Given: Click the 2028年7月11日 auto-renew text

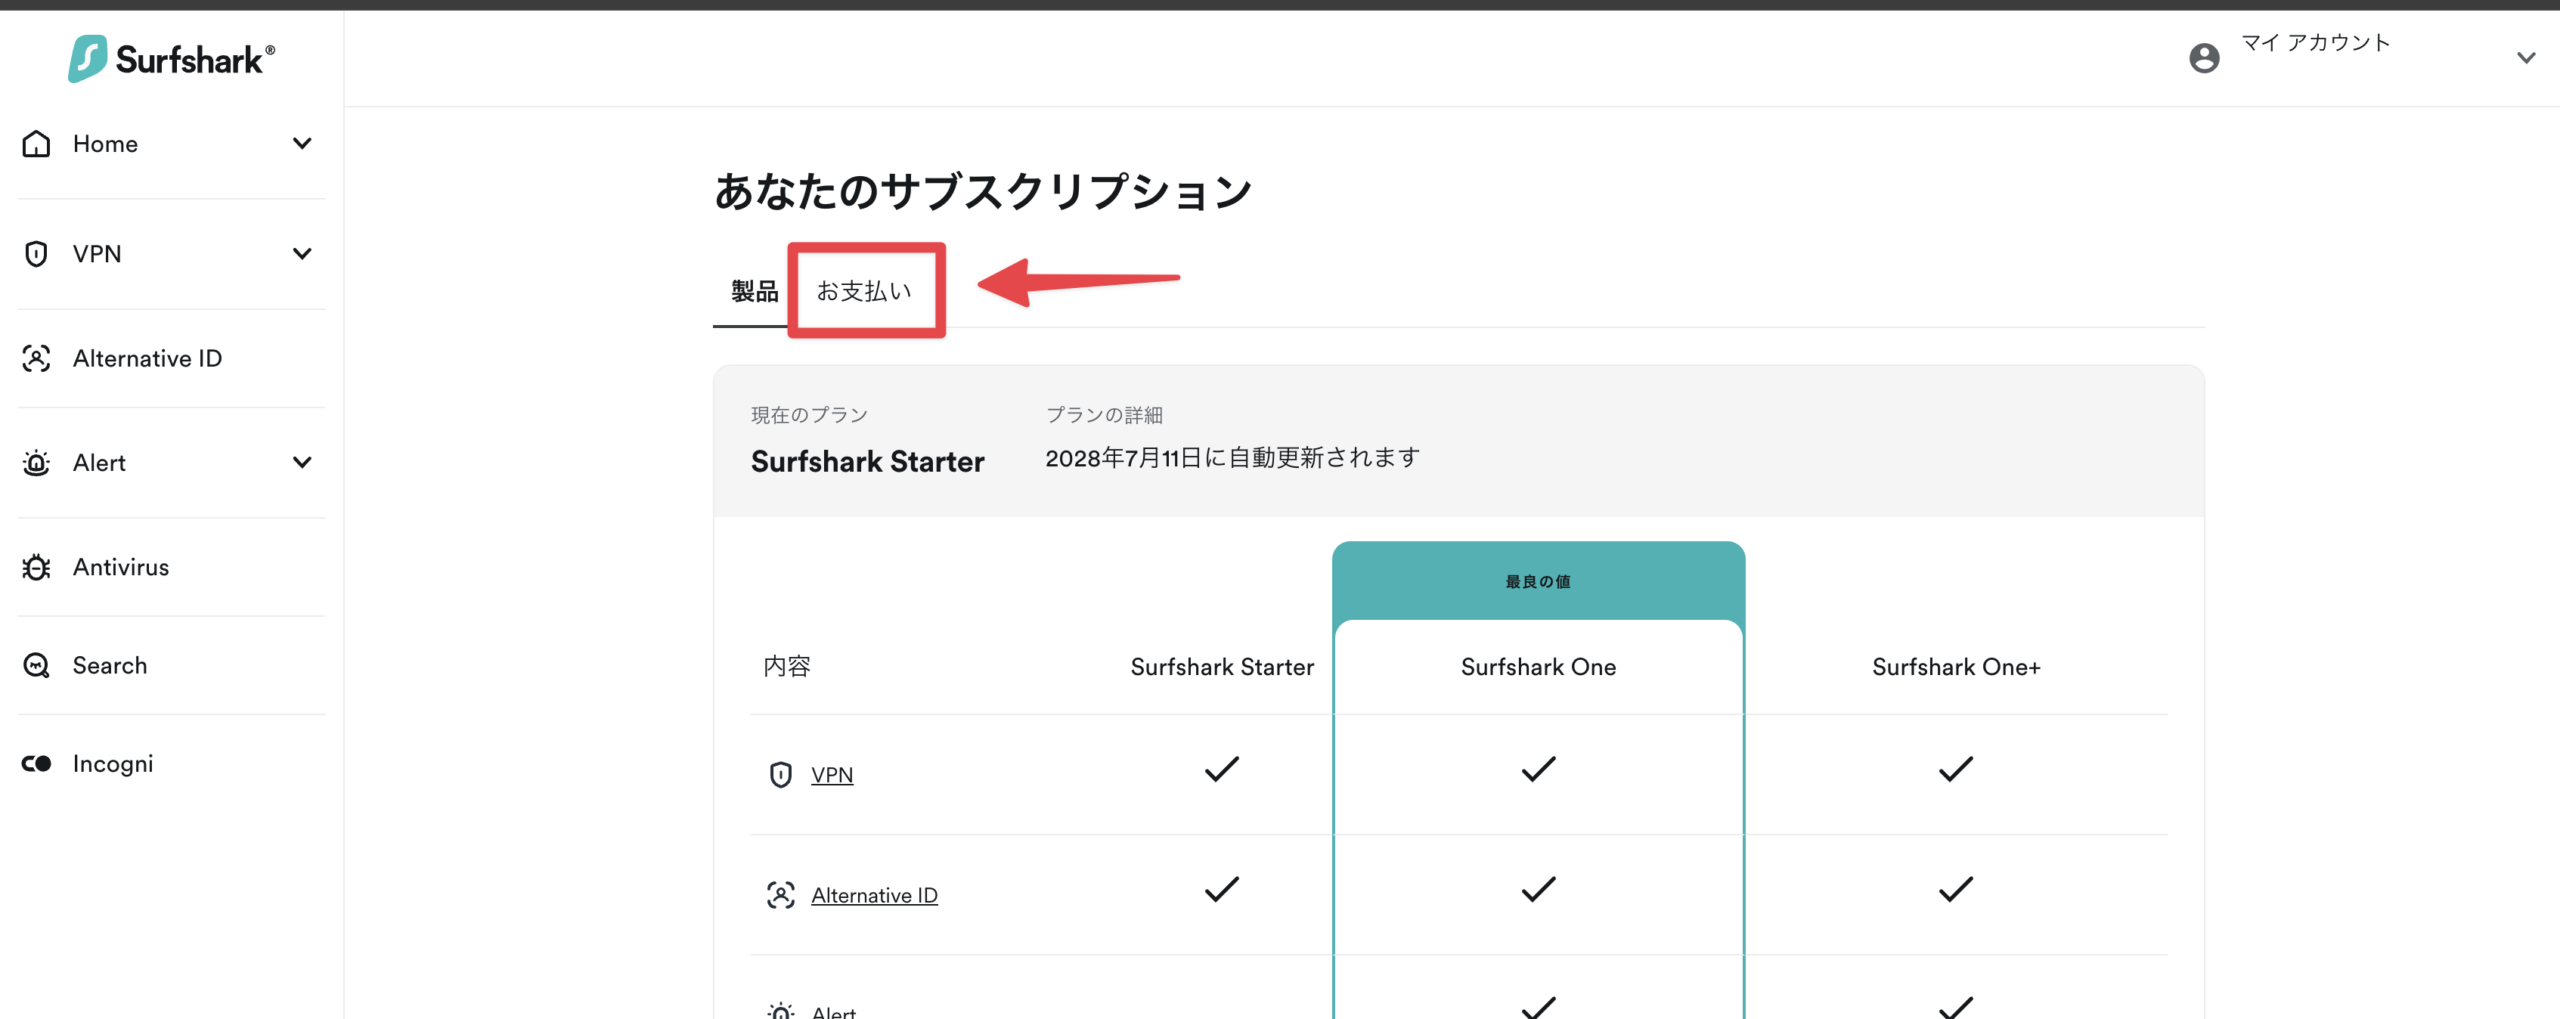Looking at the screenshot, I should click(1232, 458).
